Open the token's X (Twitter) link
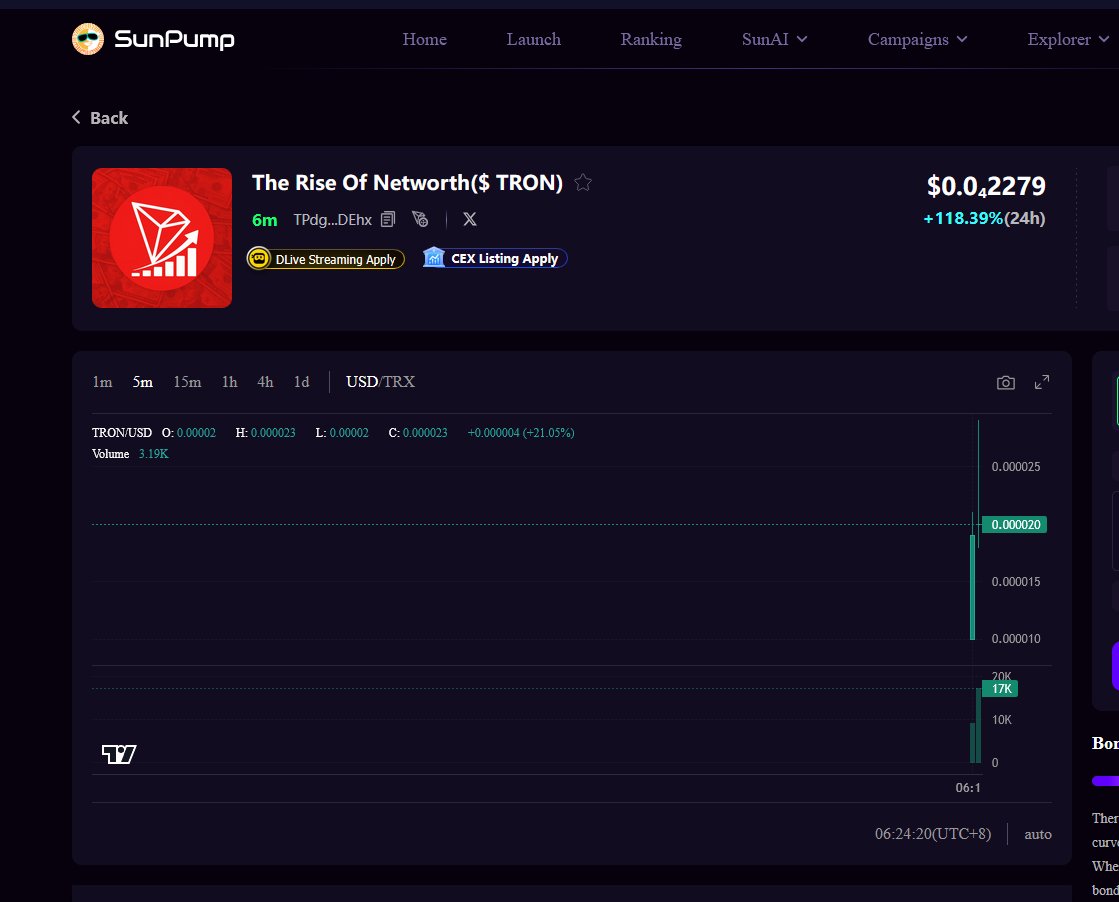The image size is (1119, 902). click(x=470, y=219)
